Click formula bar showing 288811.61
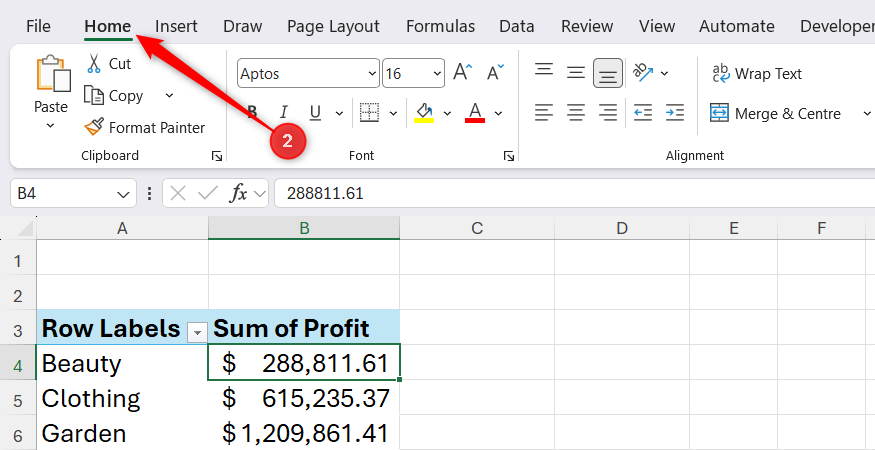 tap(575, 194)
